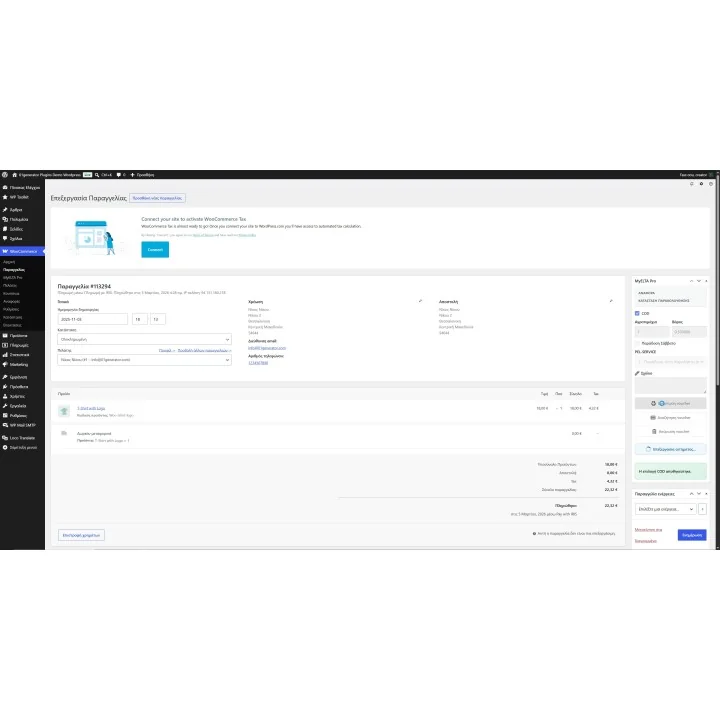720x720 pixels.
Task: Click the order date input field
Action: pyautogui.click(x=93, y=319)
